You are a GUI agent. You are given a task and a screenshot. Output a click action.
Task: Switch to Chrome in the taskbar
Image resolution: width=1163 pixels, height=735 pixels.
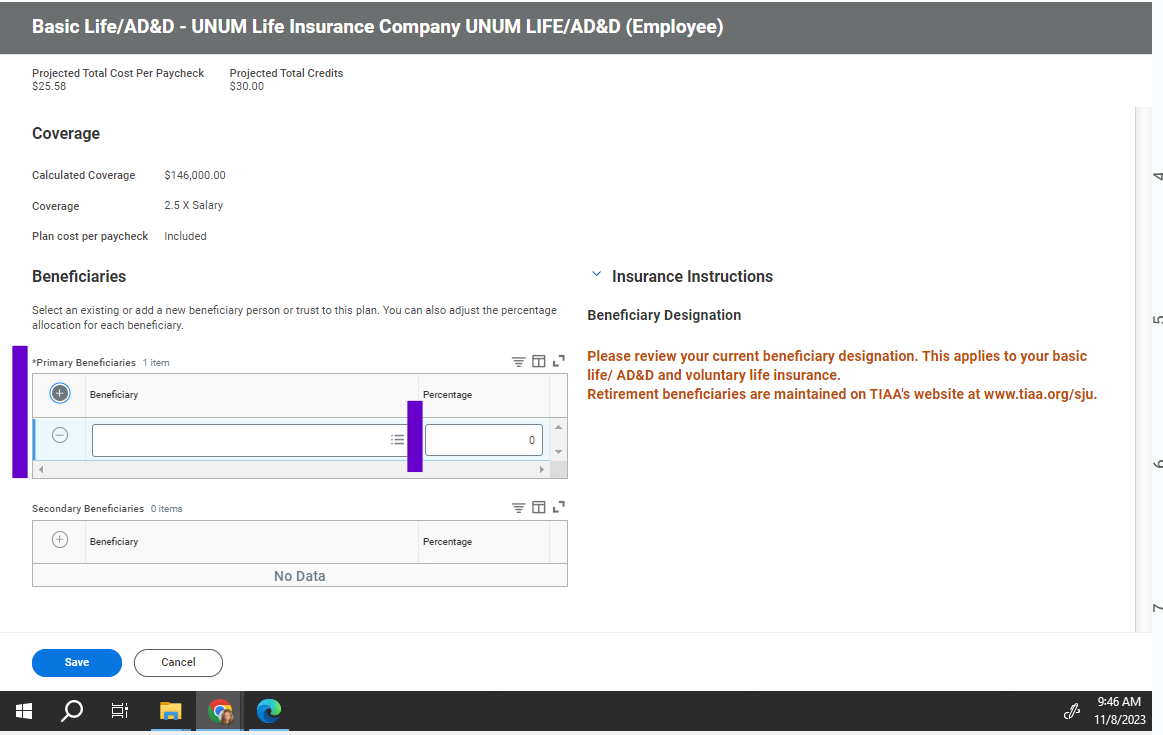click(x=220, y=711)
